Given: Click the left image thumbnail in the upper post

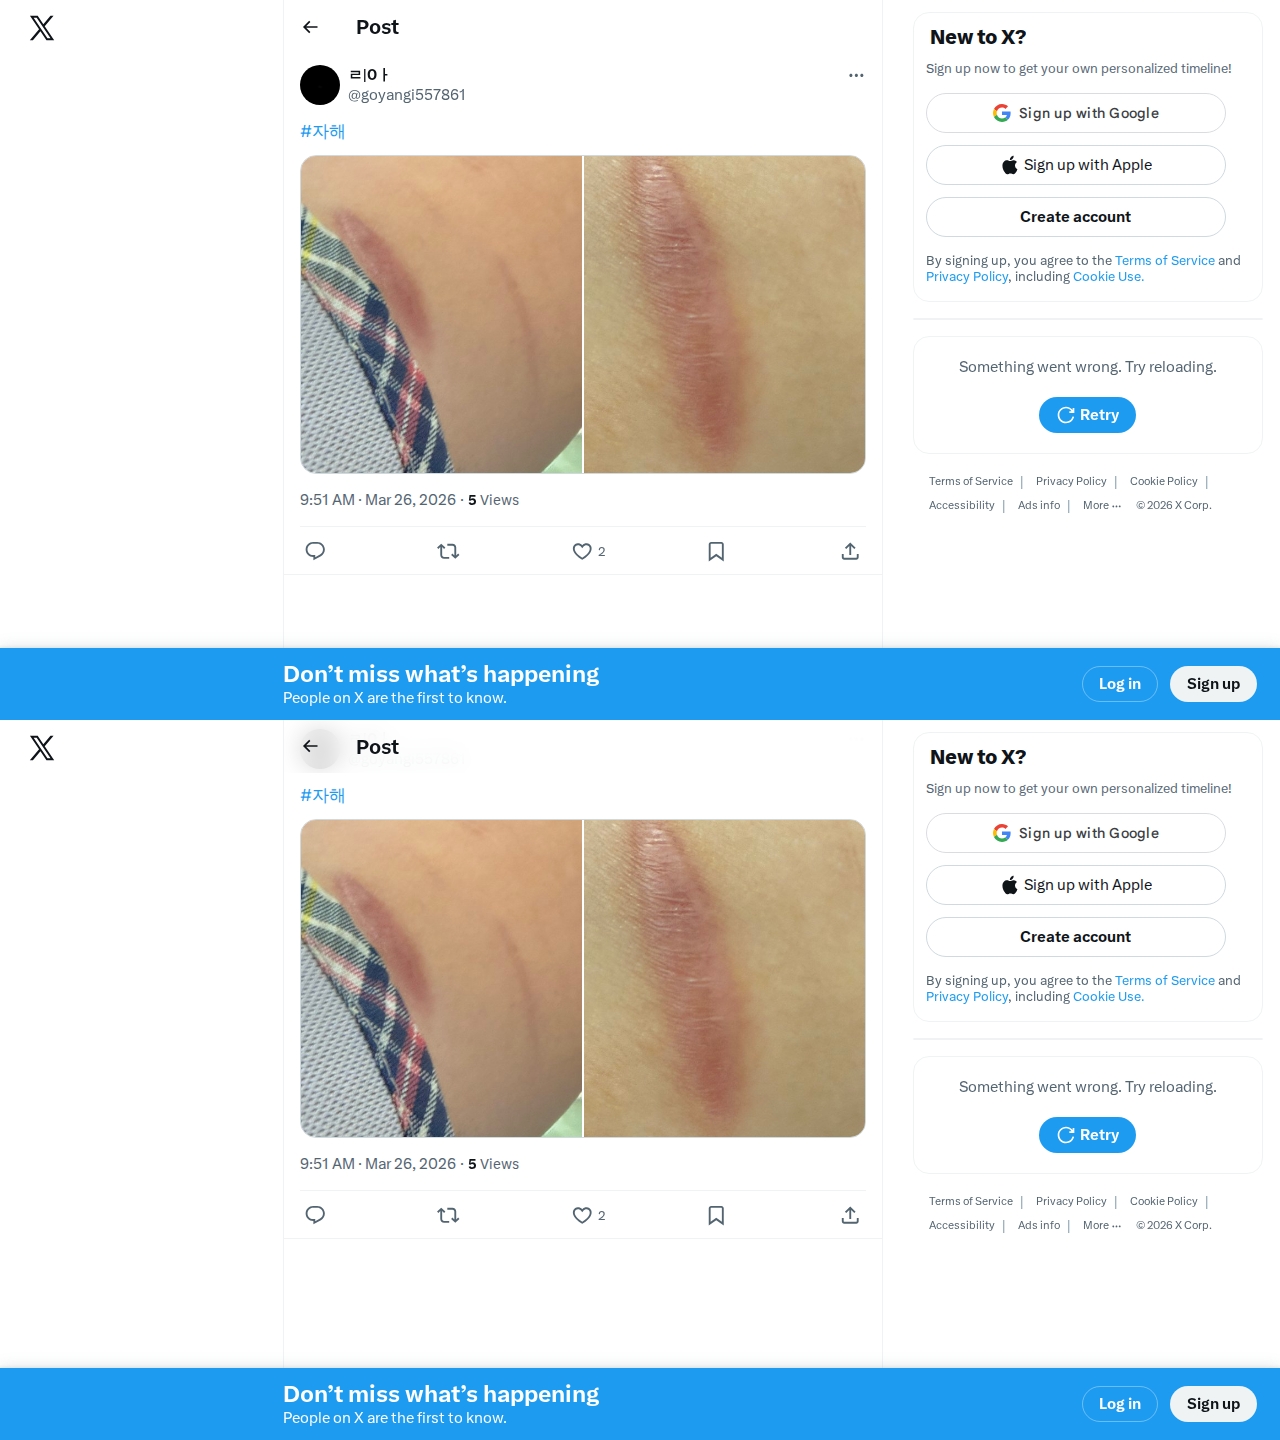Looking at the screenshot, I should coord(441,314).
